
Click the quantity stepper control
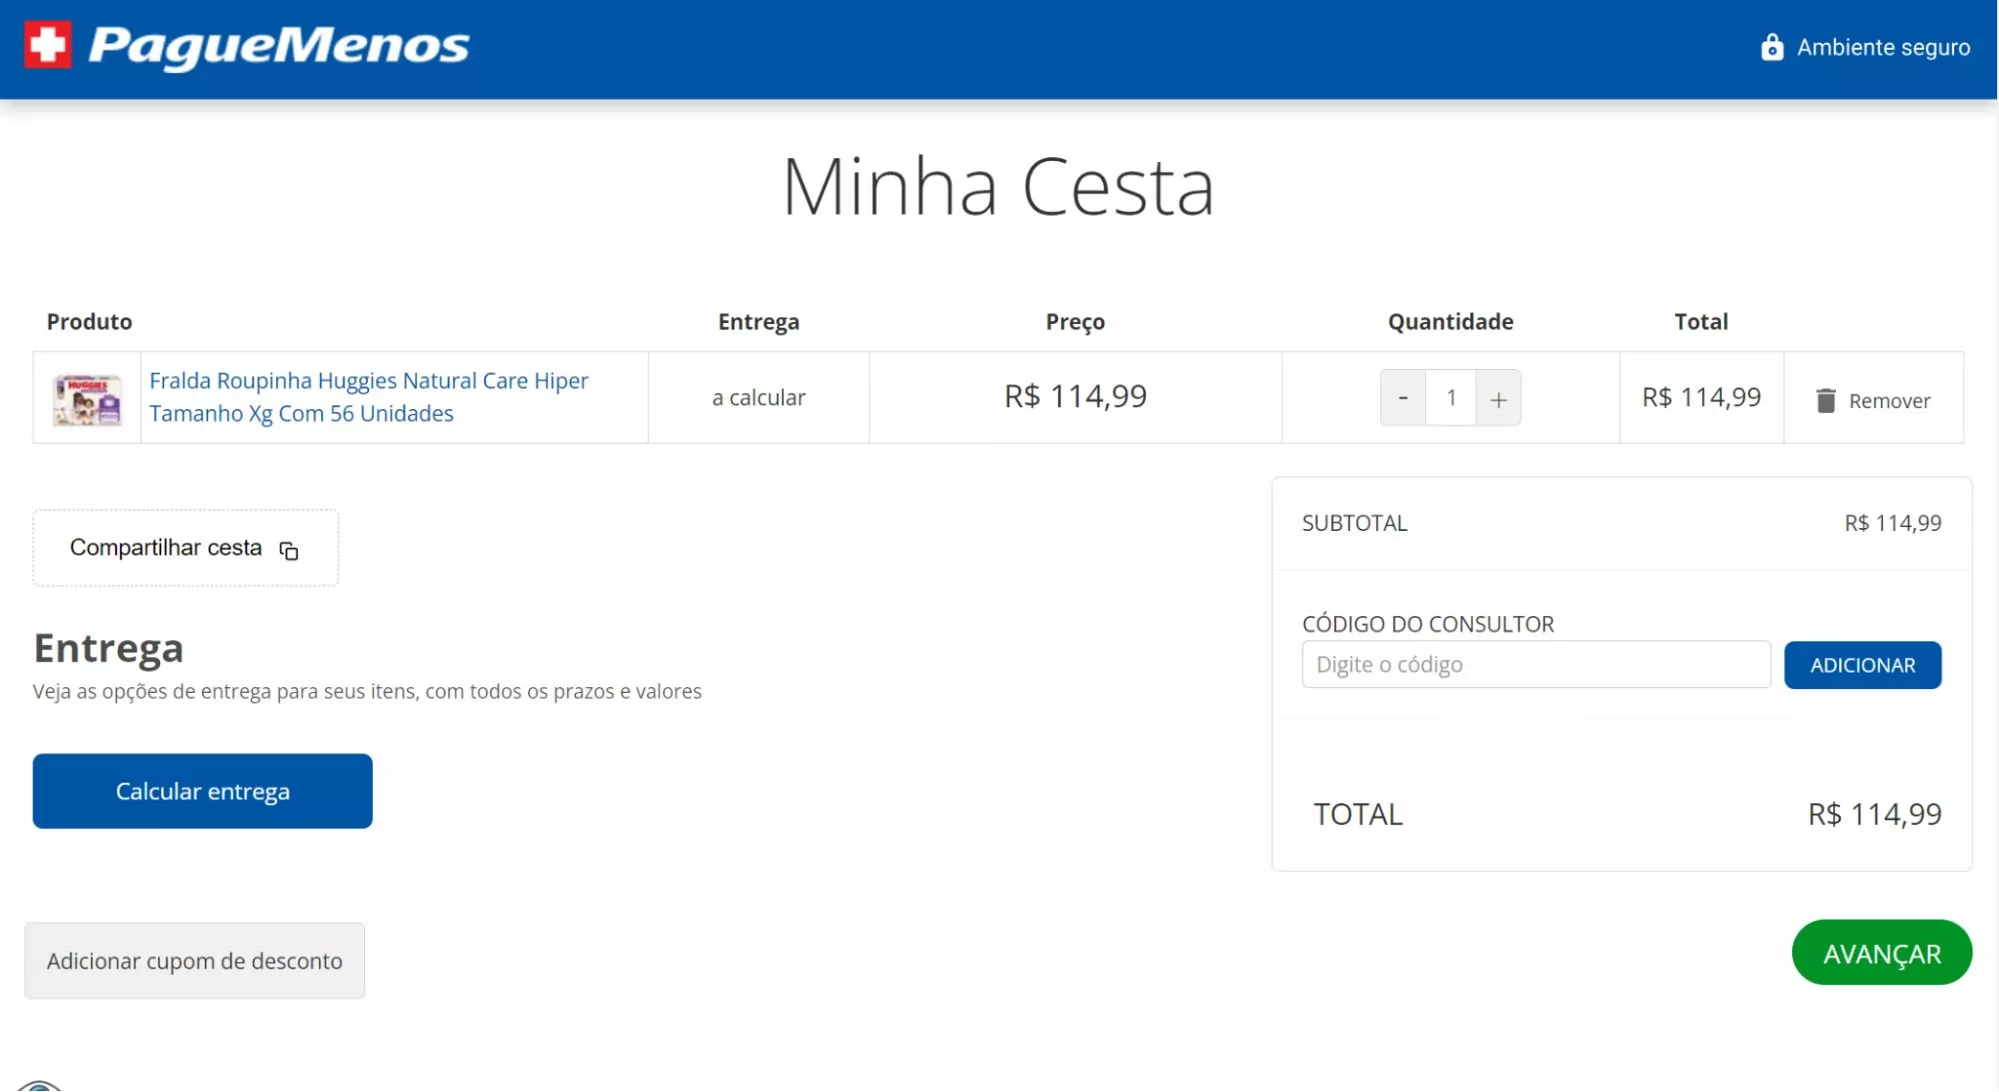point(1450,397)
